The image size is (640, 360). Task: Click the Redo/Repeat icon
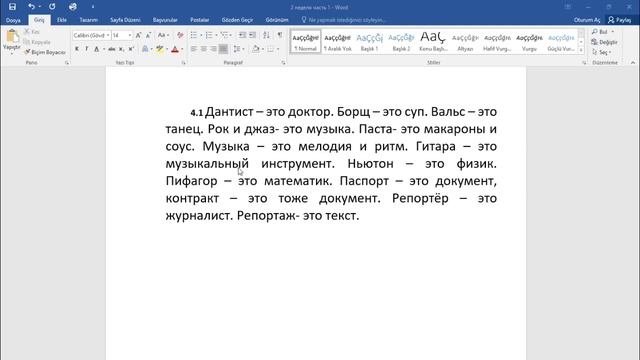pyautogui.click(x=52, y=7)
